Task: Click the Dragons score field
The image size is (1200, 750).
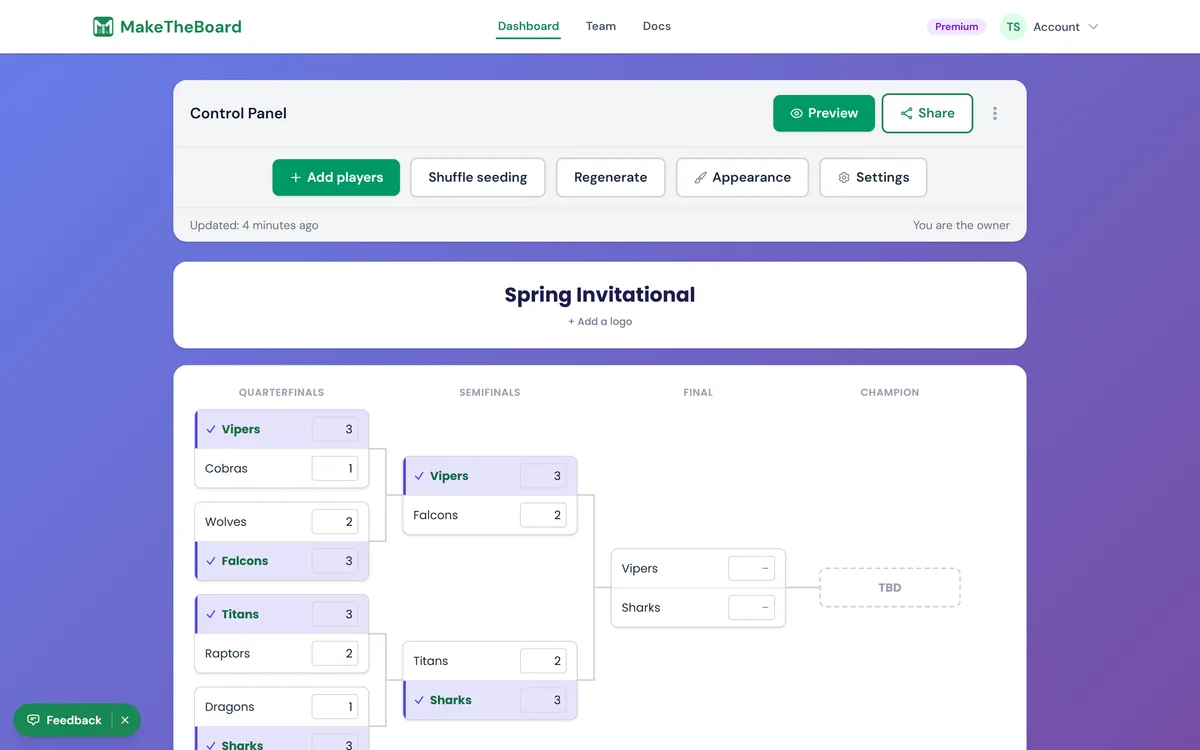Action: (335, 706)
